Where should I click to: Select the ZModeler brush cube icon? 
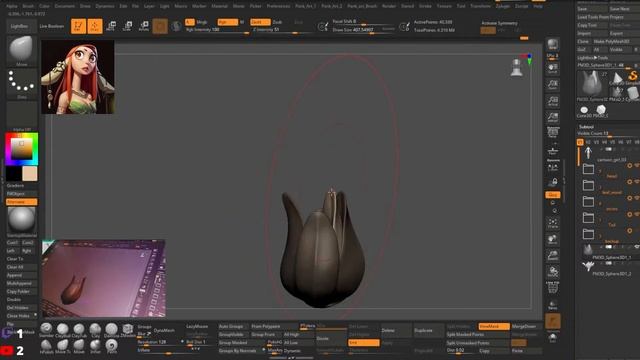pos(128,330)
